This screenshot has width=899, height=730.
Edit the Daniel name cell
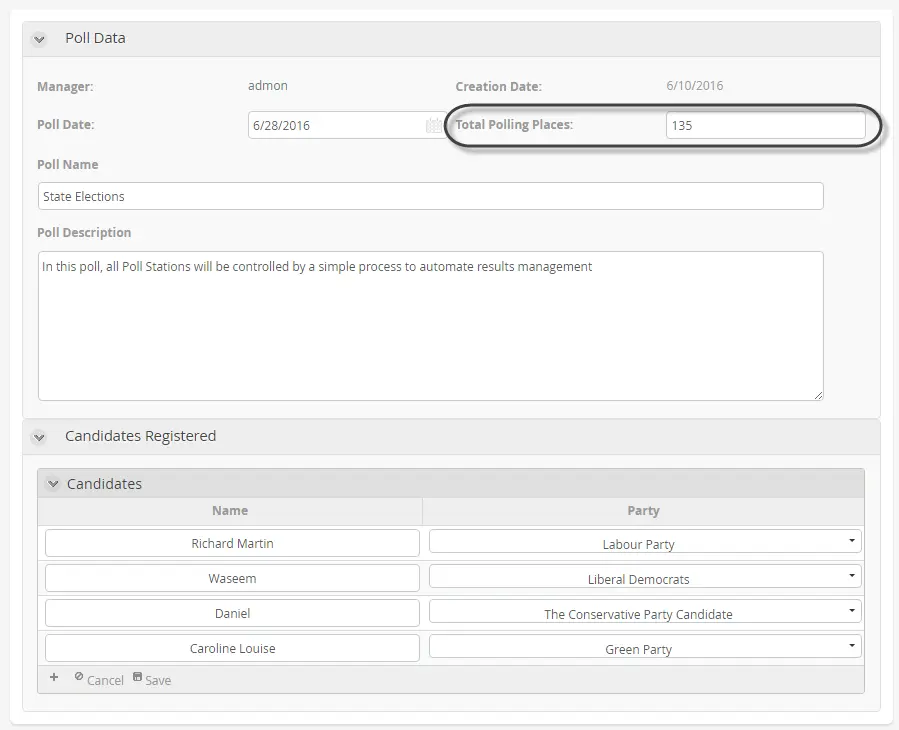tap(232, 613)
